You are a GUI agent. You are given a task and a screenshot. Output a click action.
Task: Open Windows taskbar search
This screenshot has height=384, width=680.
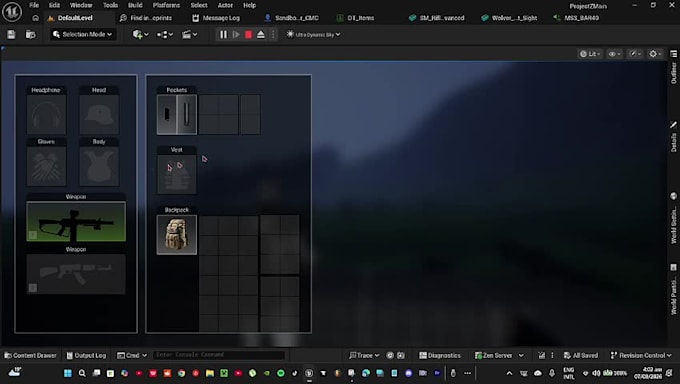tap(82, 373)
